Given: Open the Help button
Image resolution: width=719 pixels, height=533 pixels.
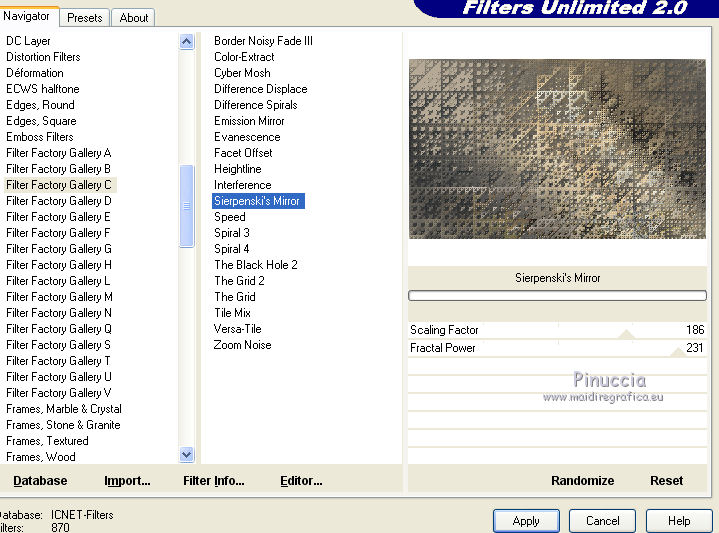Looking at the screenshot, I should coord(679,521).
